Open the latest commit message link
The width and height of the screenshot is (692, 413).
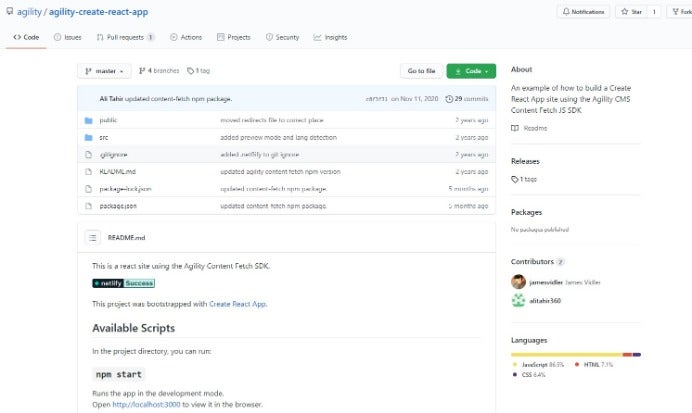pyautogui.click(x=178, y=99)
